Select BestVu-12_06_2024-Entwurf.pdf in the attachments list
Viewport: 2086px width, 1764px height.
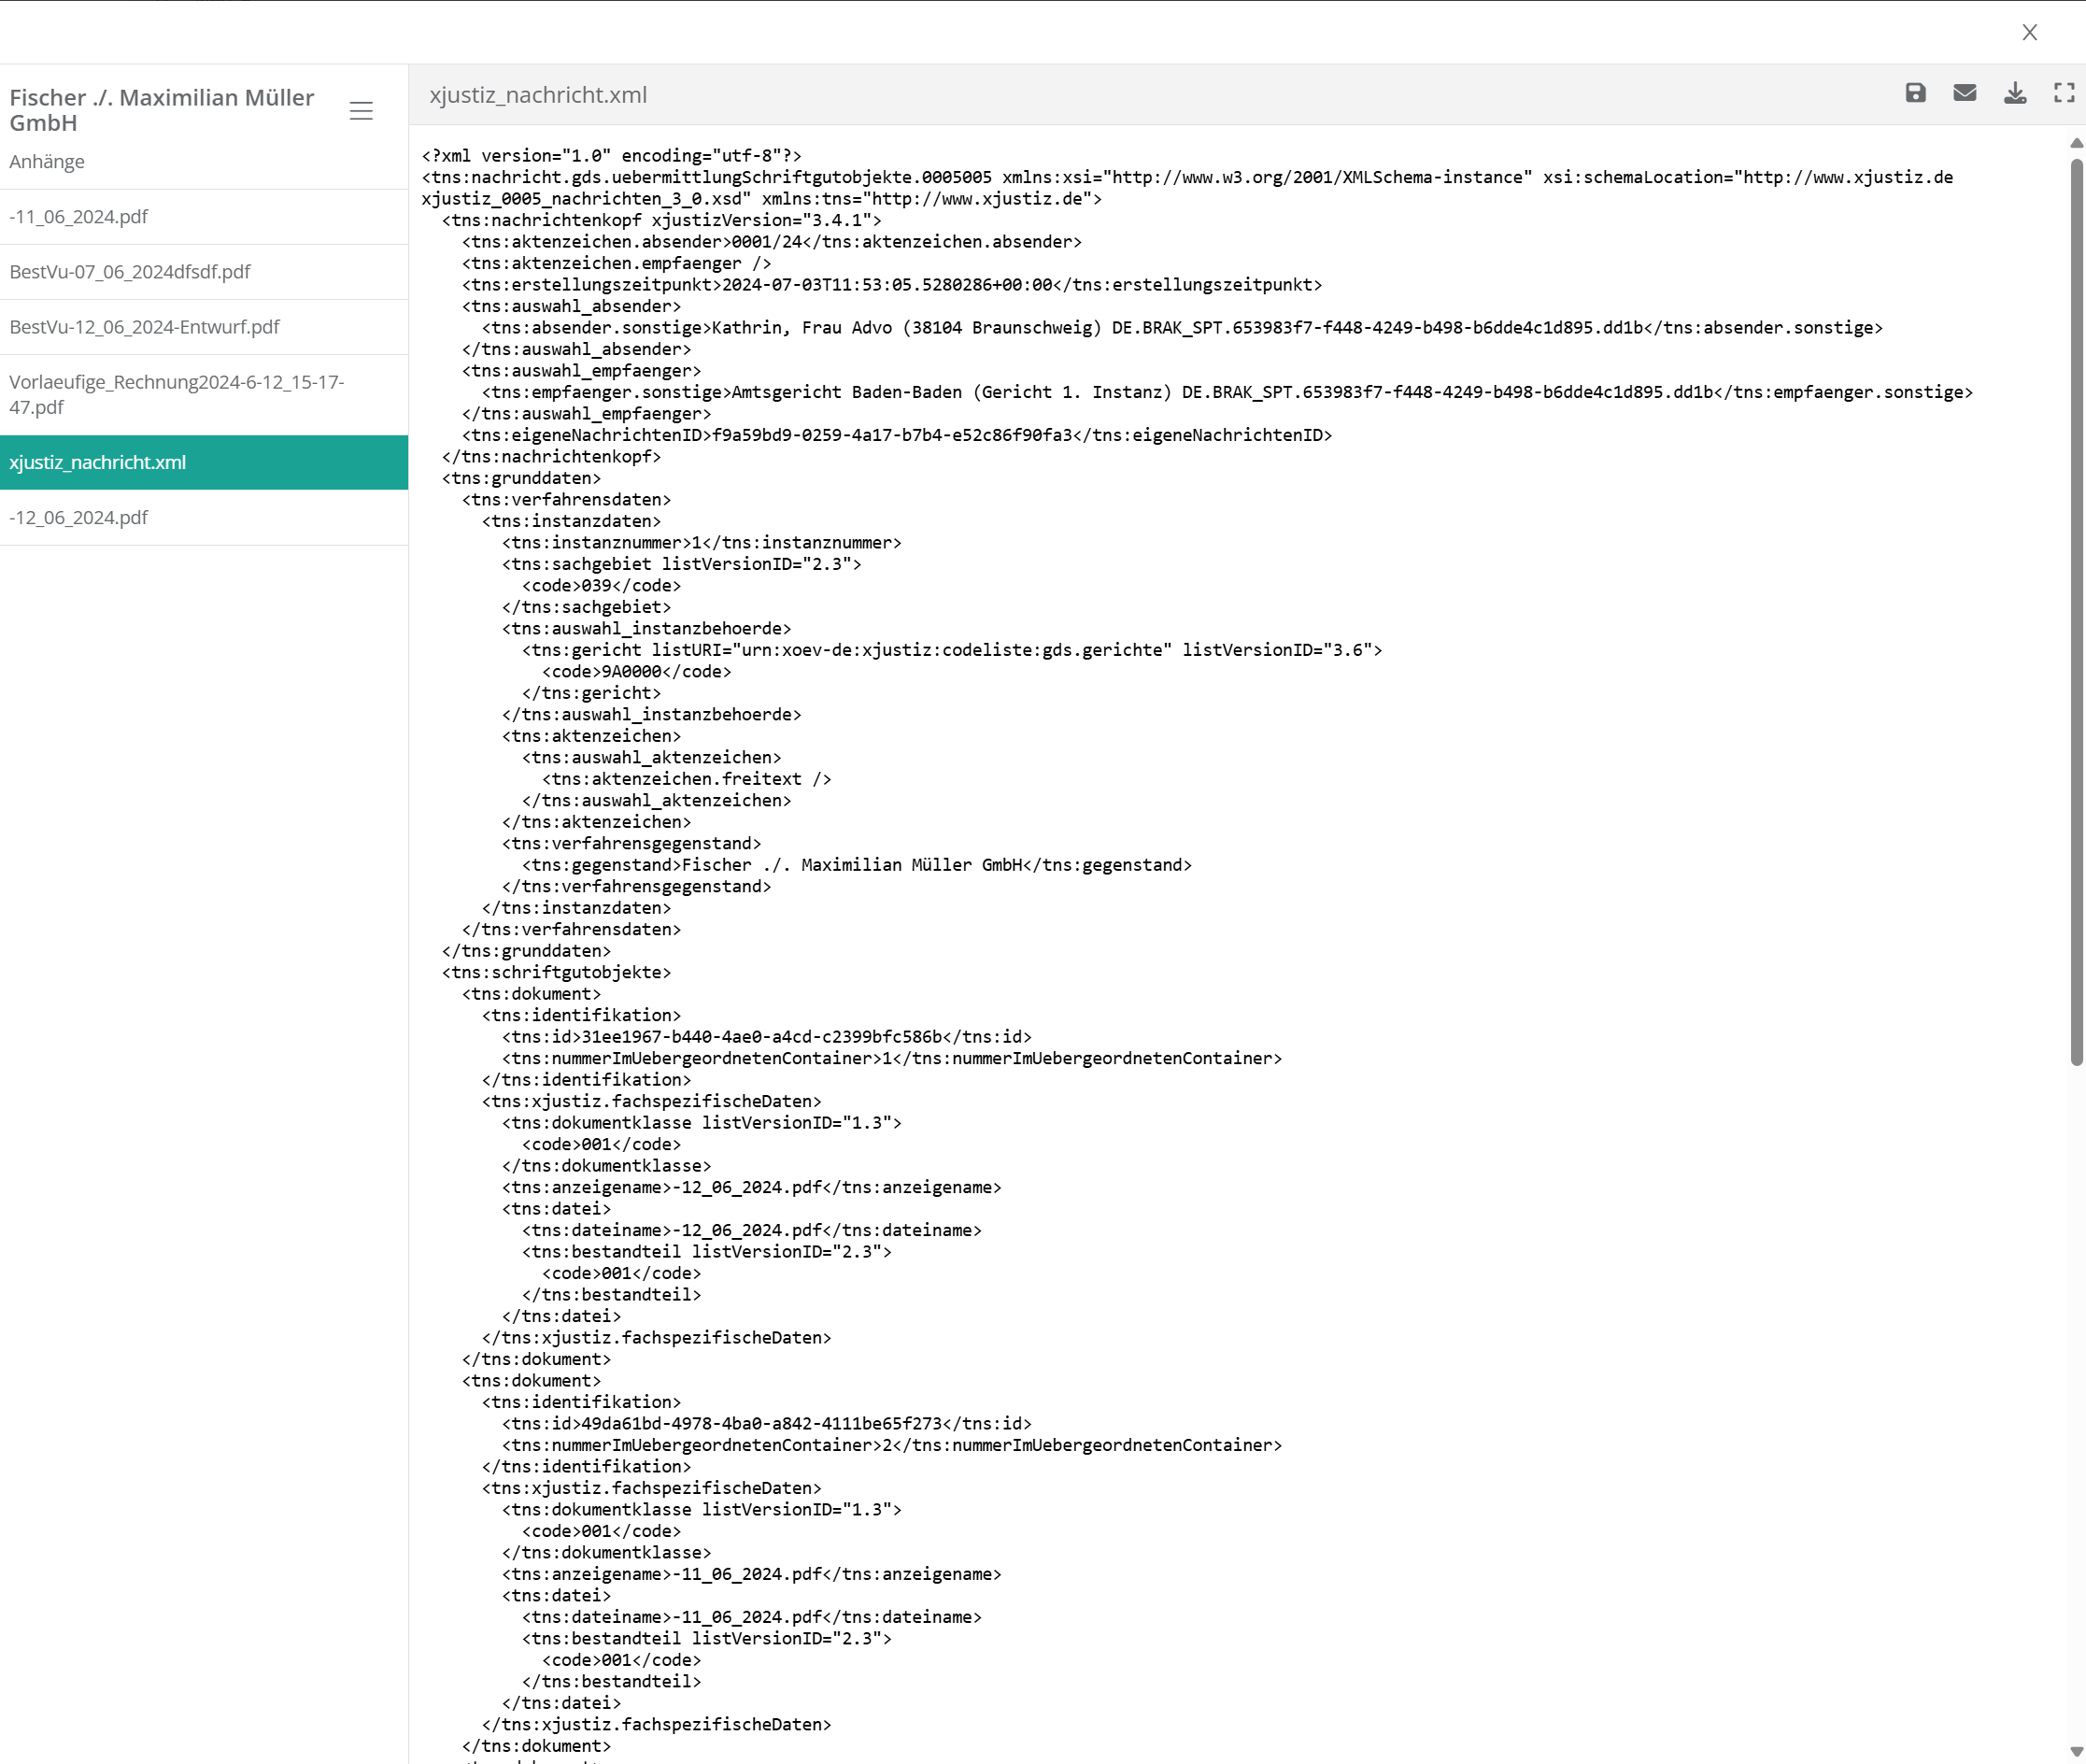coord(144,327)
